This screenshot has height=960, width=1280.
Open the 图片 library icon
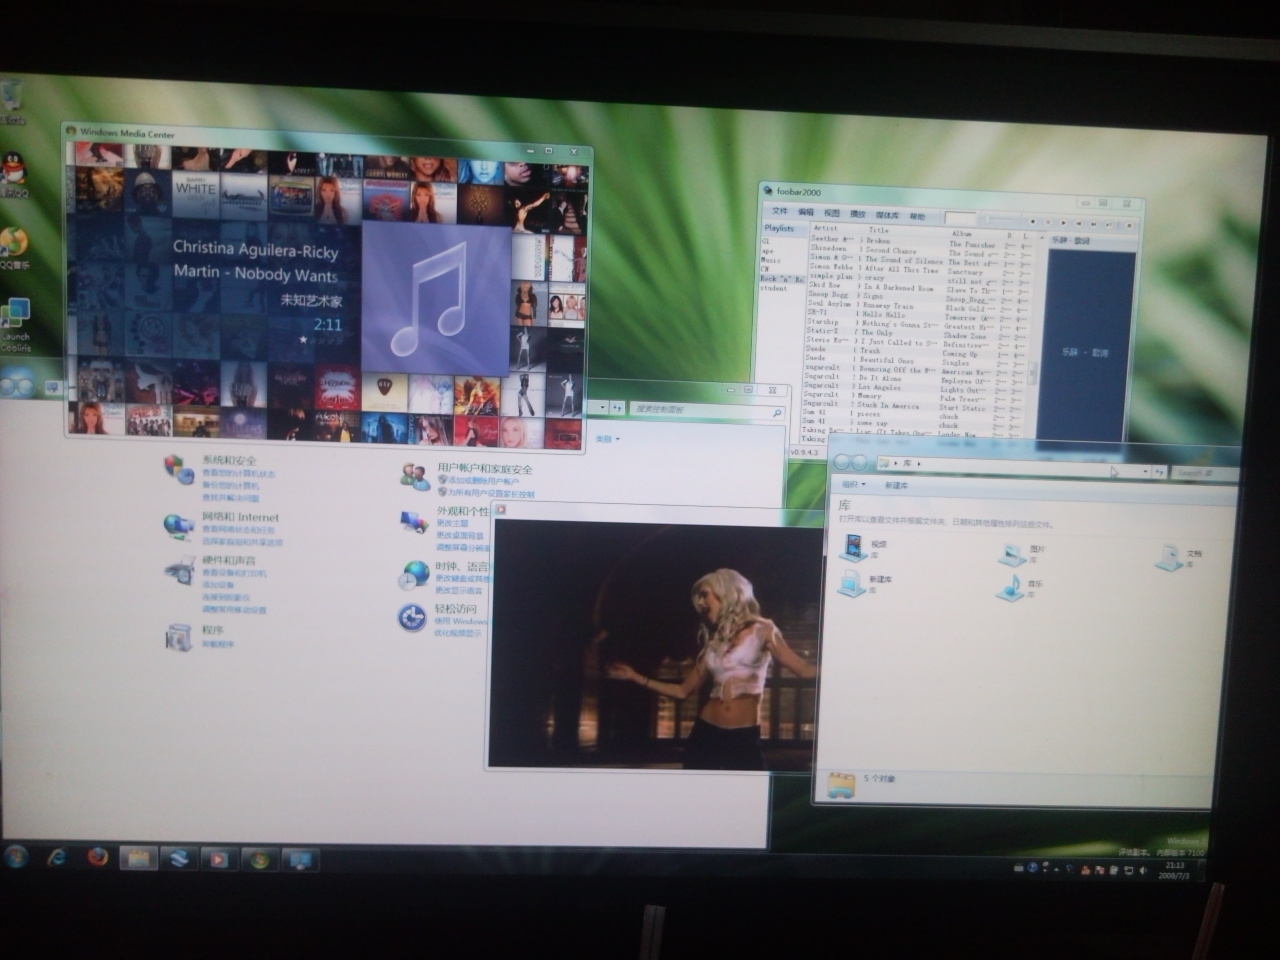[1011, 554]
